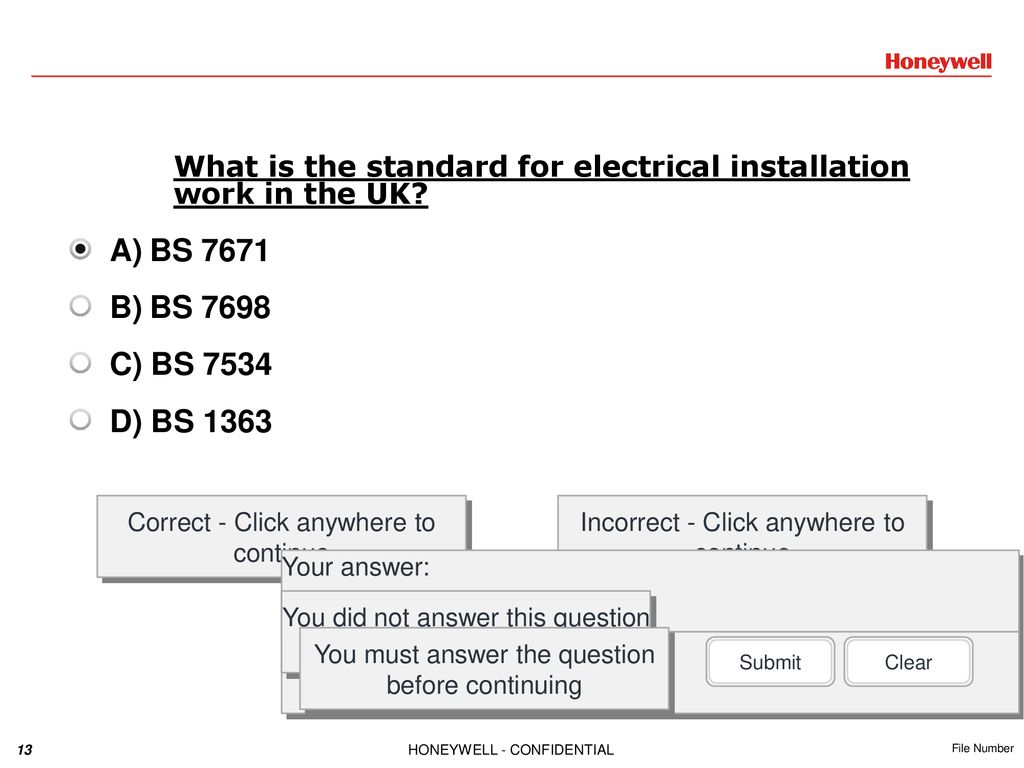
Task: Dismiss the 'Incorrect - Click anywhere' message box
Action: click(x=742, y=522)
